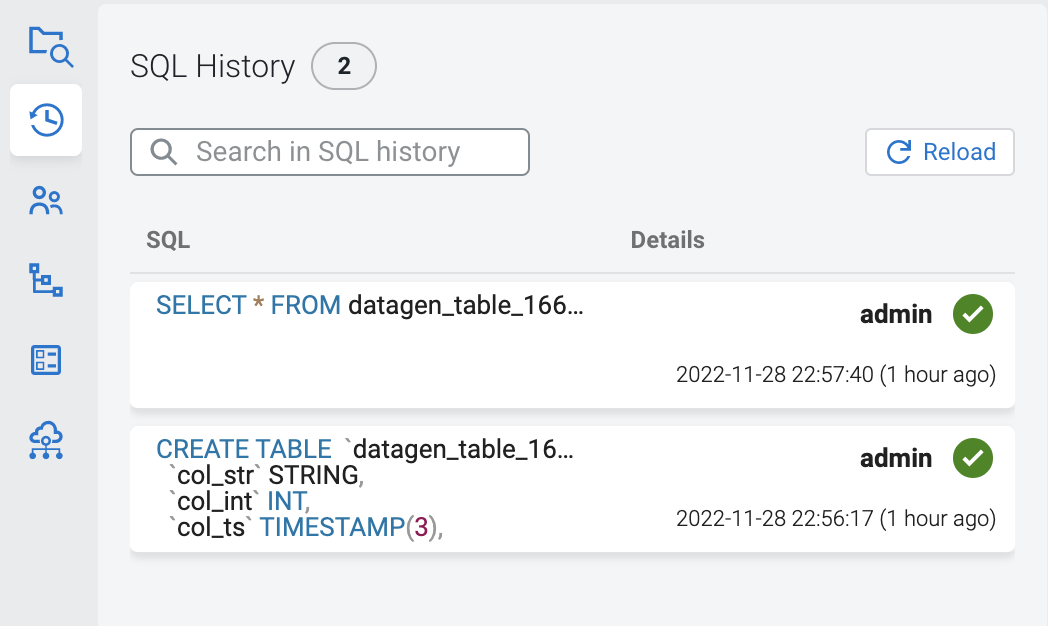
Task: Open the hierarchy tree sidebar icon
Action: click(x=46, y=280)
